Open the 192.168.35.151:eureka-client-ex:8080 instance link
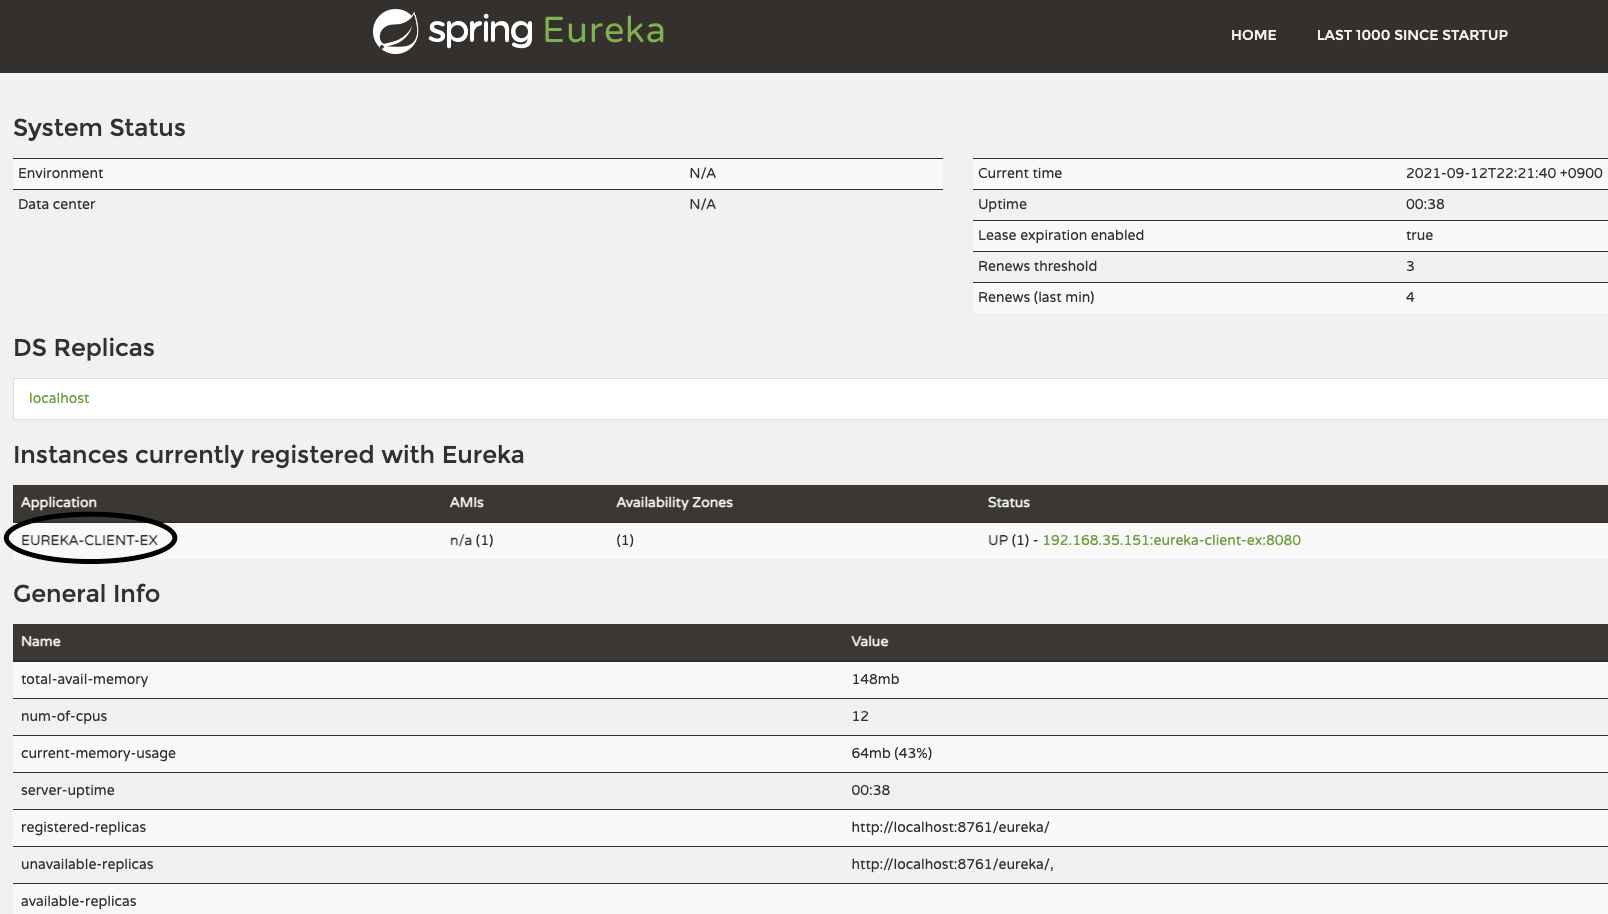Screen dimensions: 1608x914 (x=1171, y=540)
